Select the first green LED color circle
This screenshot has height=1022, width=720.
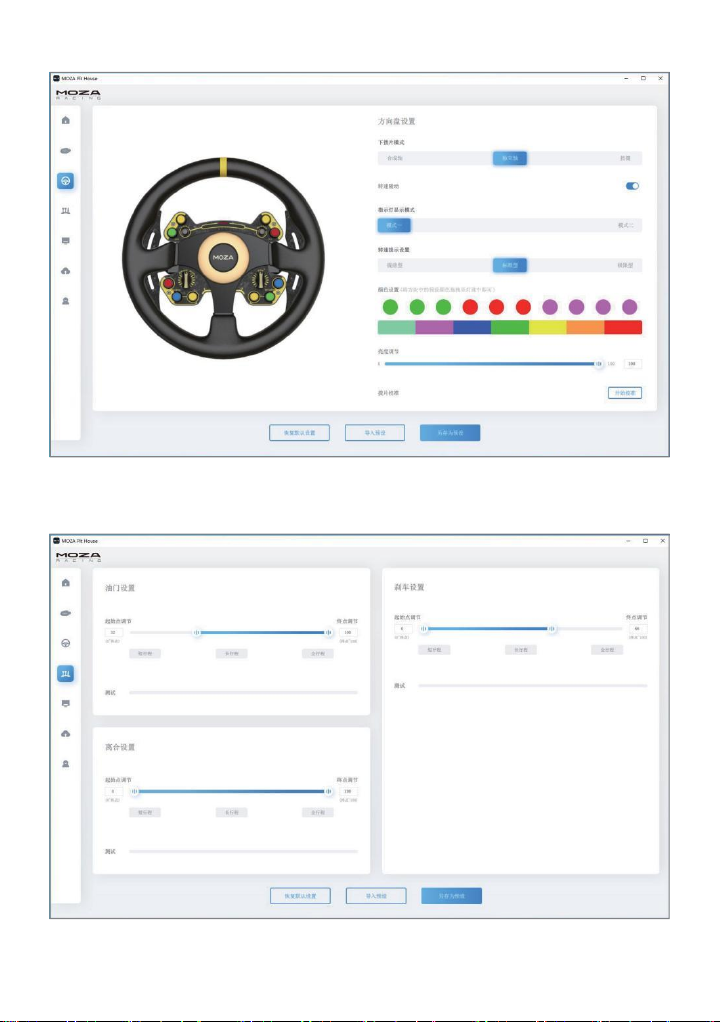[x=390, y=307]
